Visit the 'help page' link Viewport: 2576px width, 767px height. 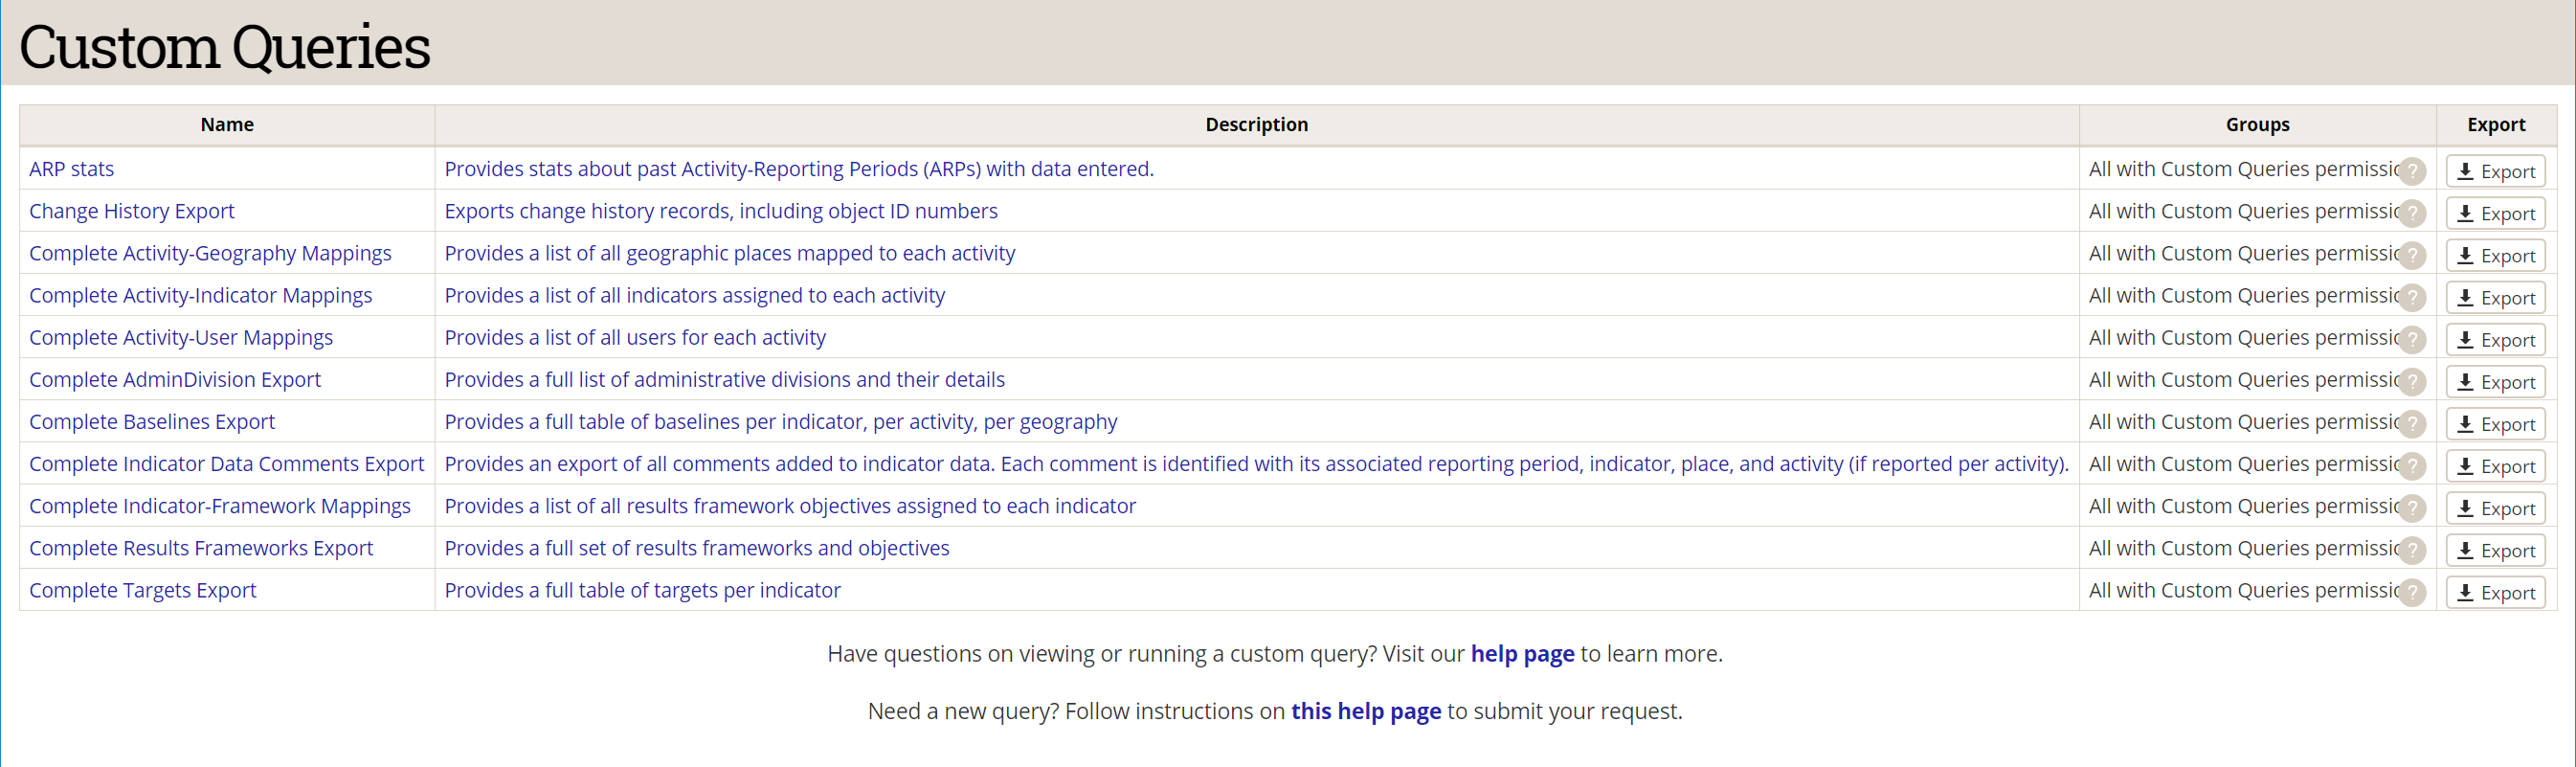coord(1521,654)
